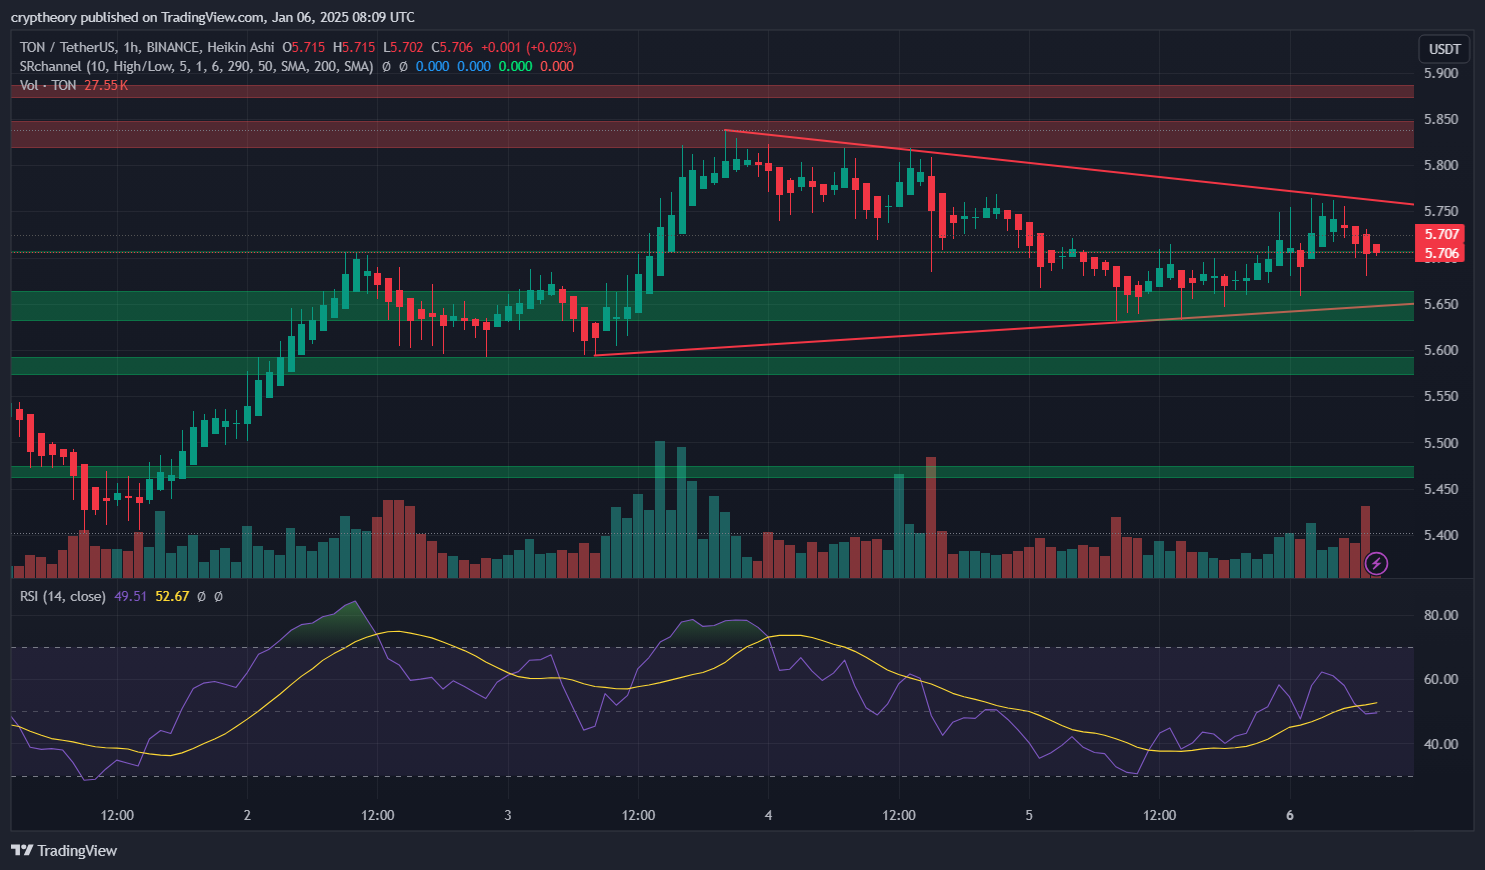Click the 5.400 price axis label

(1441, 535)
